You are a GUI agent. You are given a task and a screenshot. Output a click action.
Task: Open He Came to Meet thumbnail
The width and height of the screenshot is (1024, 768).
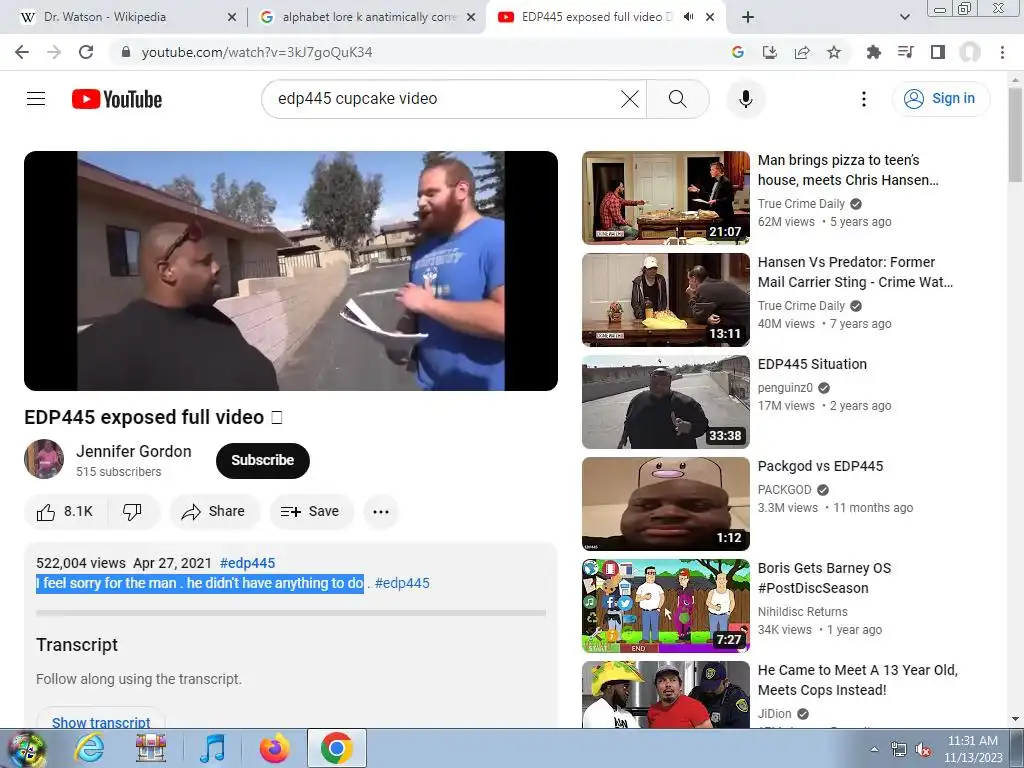coord(665,694)
